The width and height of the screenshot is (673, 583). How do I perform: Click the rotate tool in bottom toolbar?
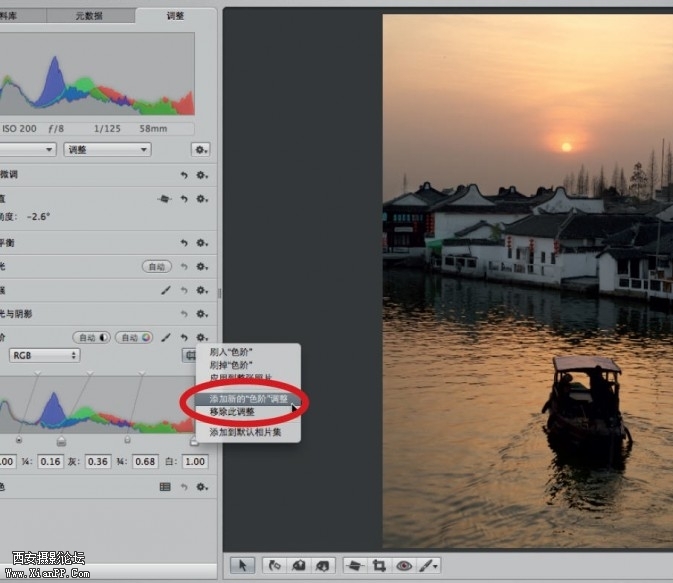[x=275, y=565]
